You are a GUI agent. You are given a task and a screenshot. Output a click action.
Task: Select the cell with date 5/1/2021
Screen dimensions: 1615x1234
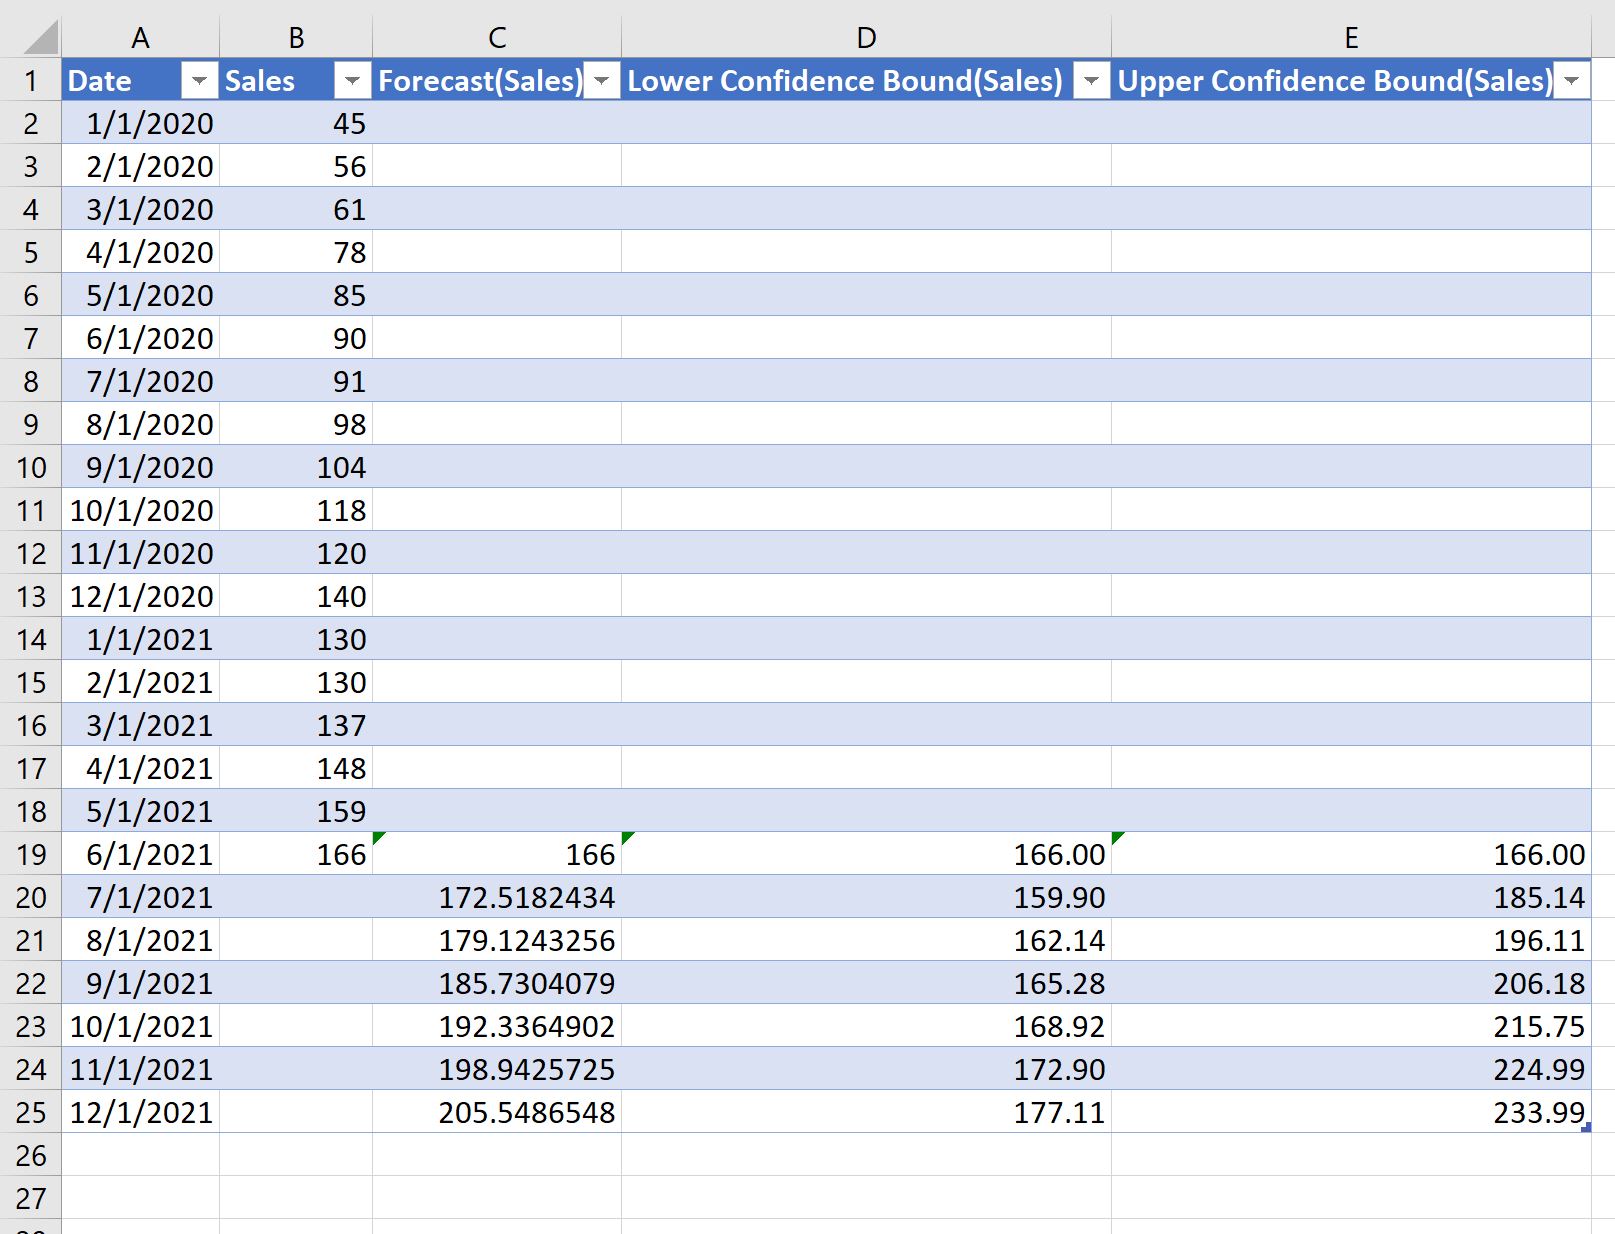(140, 812)
